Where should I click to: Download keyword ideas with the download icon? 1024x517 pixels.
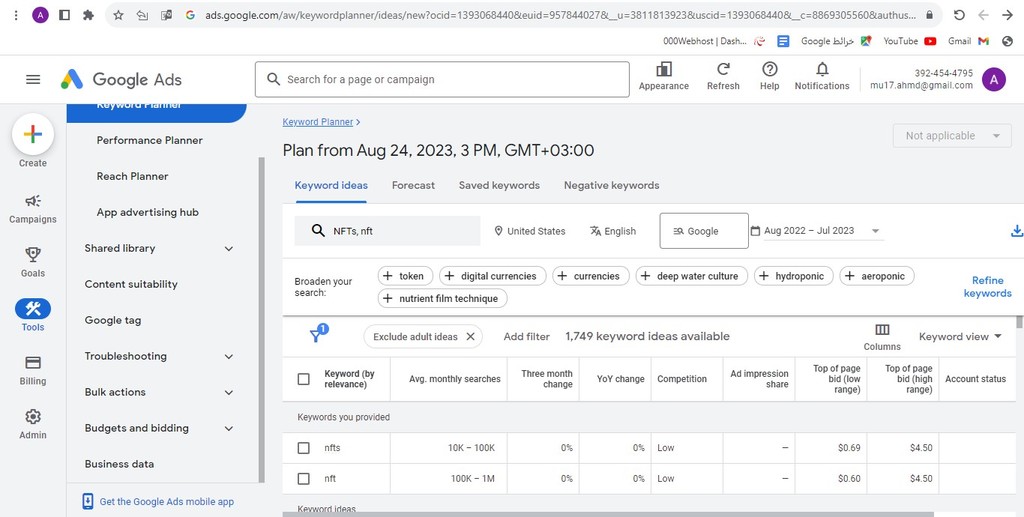tap(1016, 231)
